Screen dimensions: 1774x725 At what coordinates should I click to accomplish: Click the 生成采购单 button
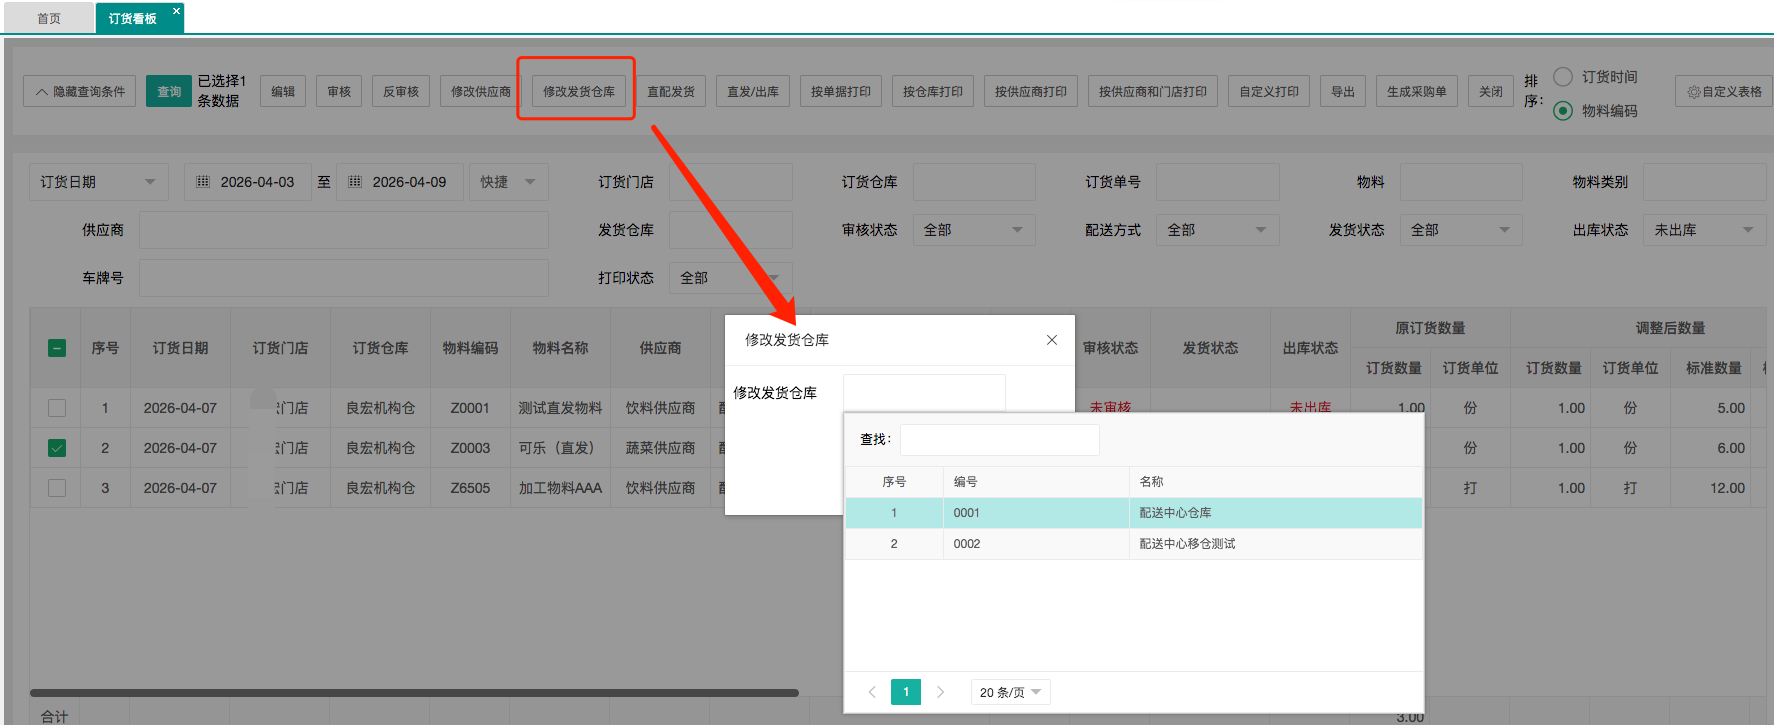[x=1417, y=92]
